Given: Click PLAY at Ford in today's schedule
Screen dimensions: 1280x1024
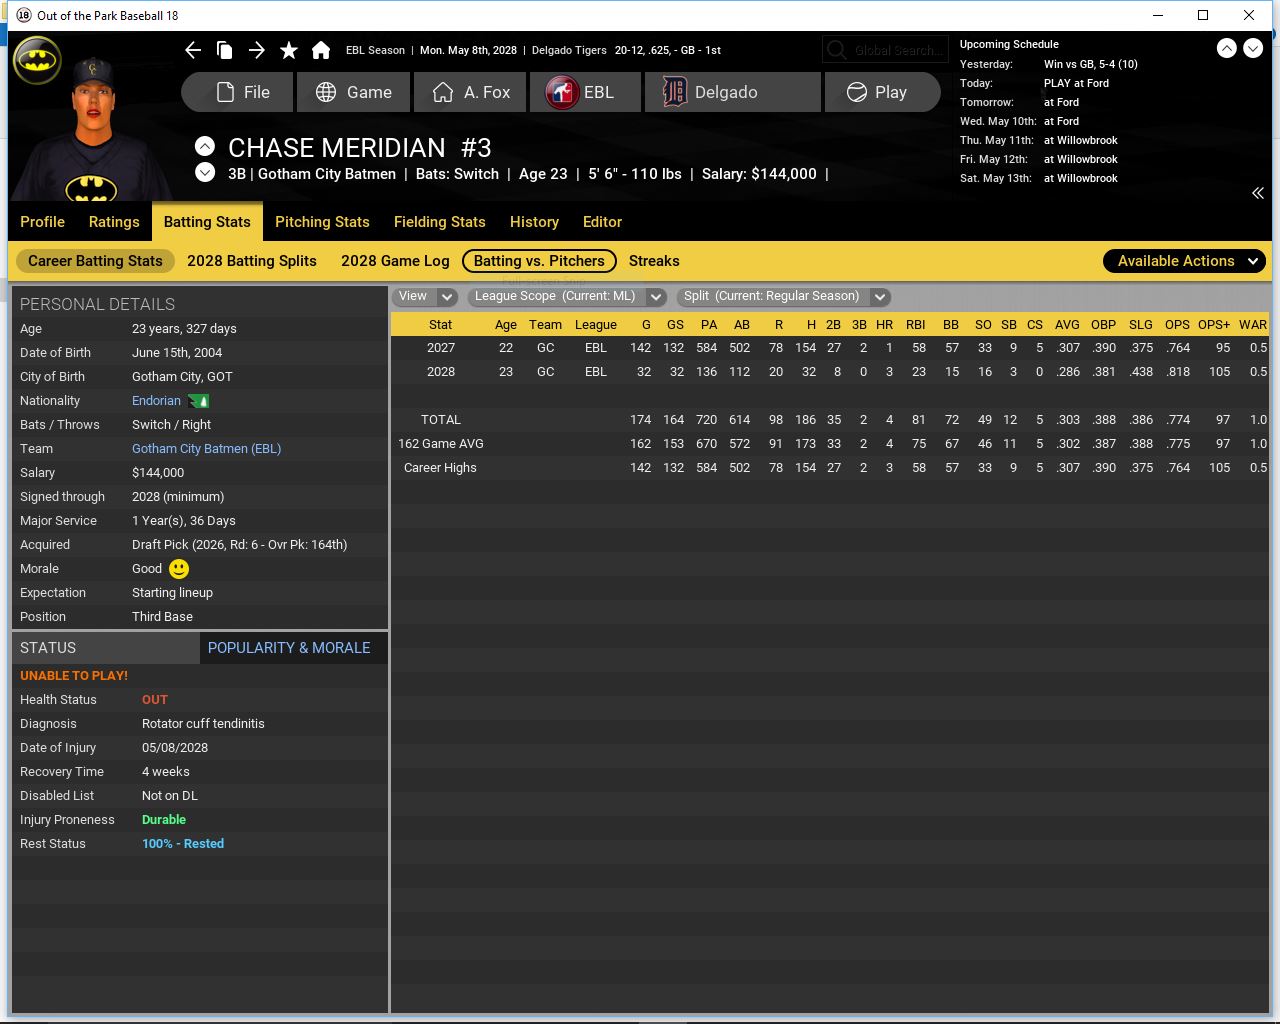Looking at the screenshot, I should (x=1076, y=83).
